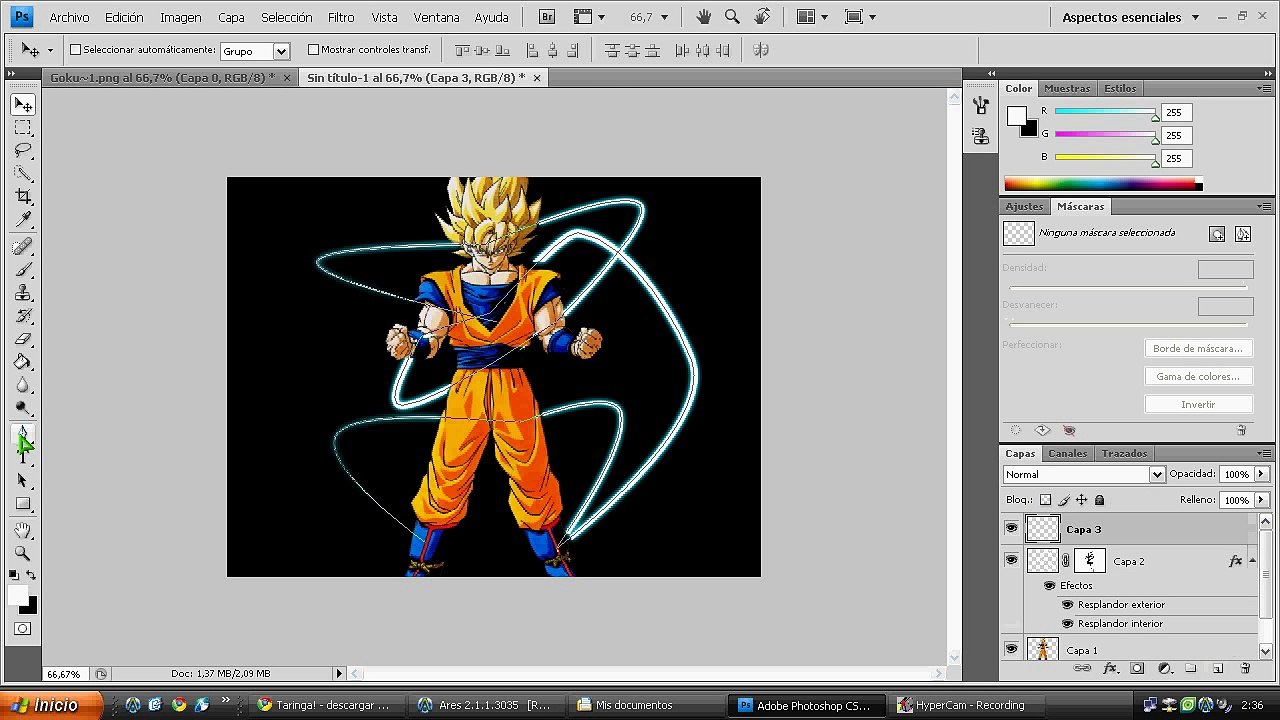Open the Aspectos esenciales workspace dropdown
This screenshot has width=1280, height=720.
[1131, 17]
